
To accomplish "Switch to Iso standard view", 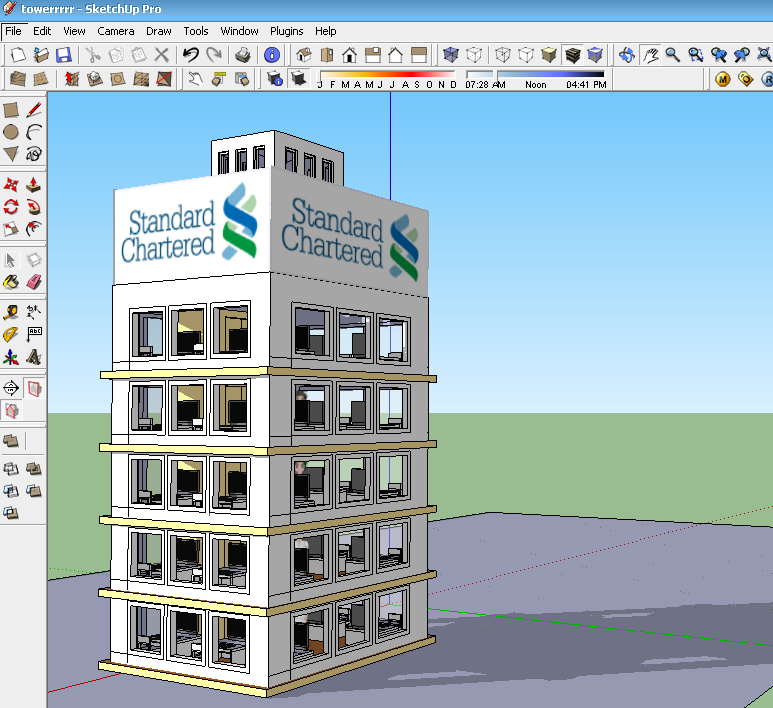I will (x=304, y=55).
